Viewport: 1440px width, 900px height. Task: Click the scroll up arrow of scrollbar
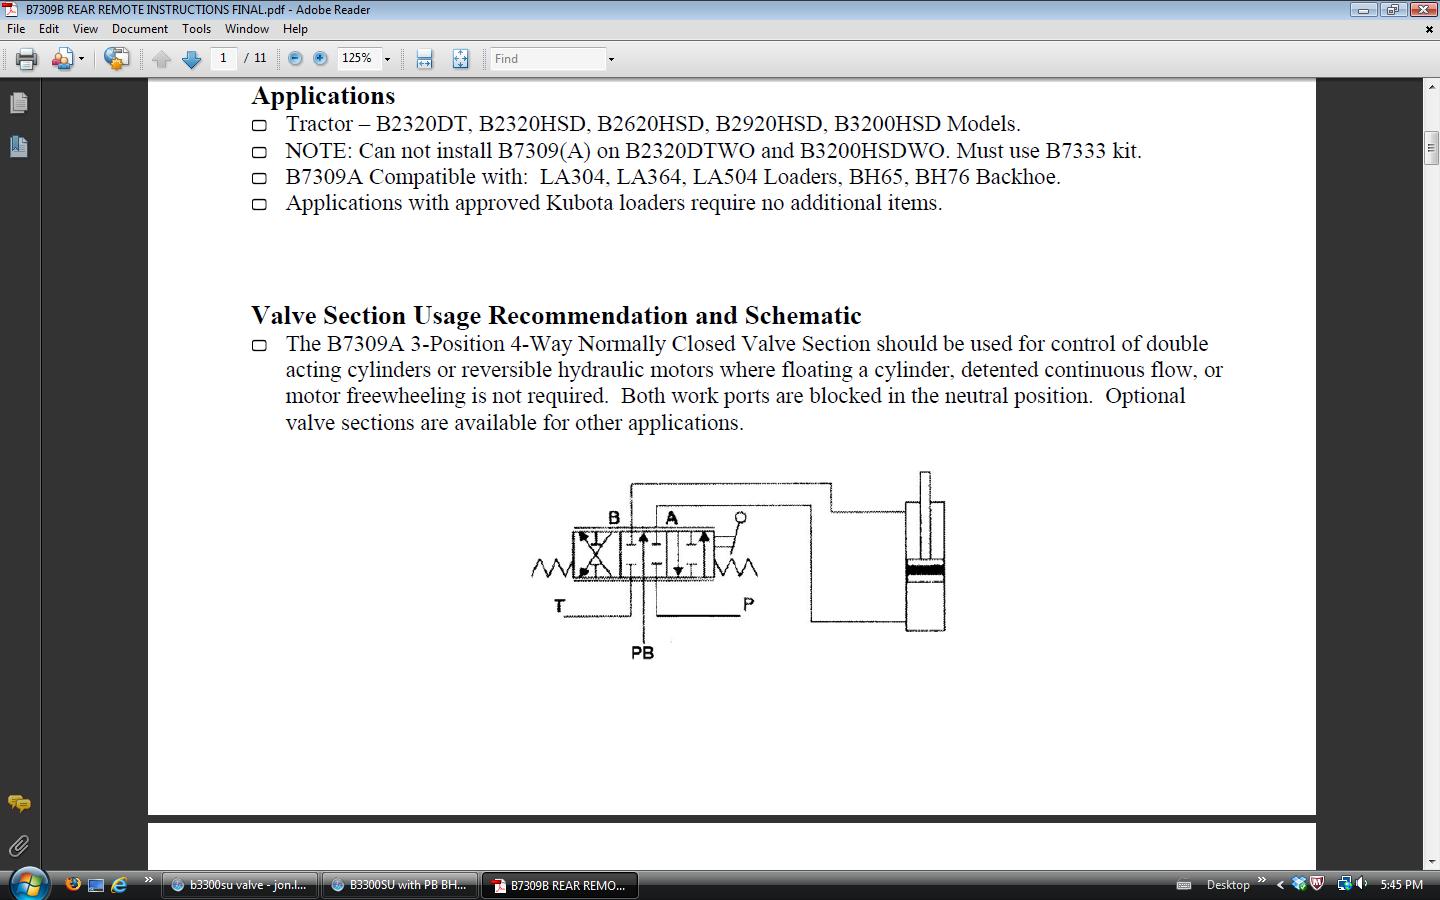click(x=1431, y=87)
